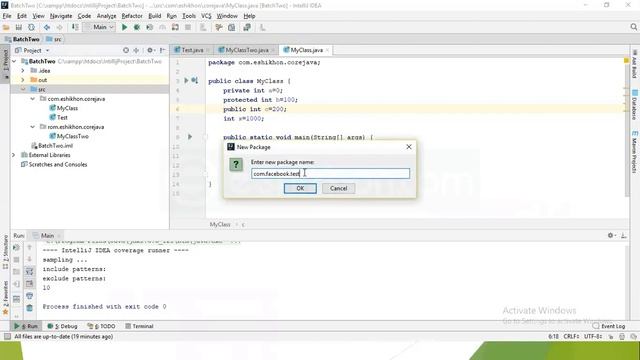Click the src breadcrumb
Image resolution: width=640 pixels, height=360 pixels.
click(x=54, y=39)
